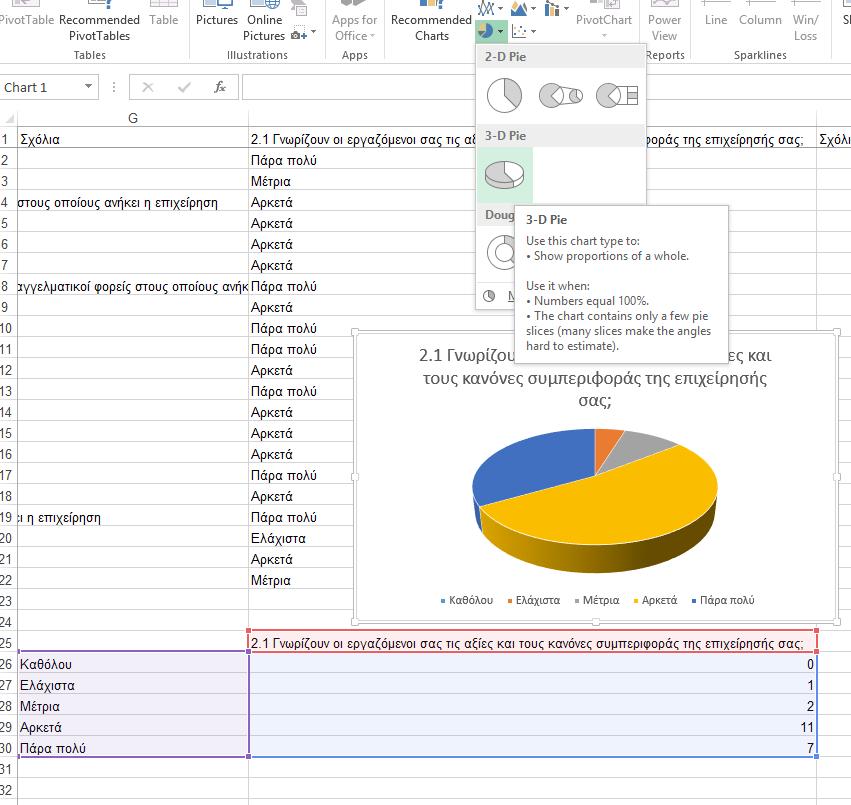The width and height of the screenshot is (851, 805).
Task: Click the 2-D Pie section header
Action: [x=560, y=56]
